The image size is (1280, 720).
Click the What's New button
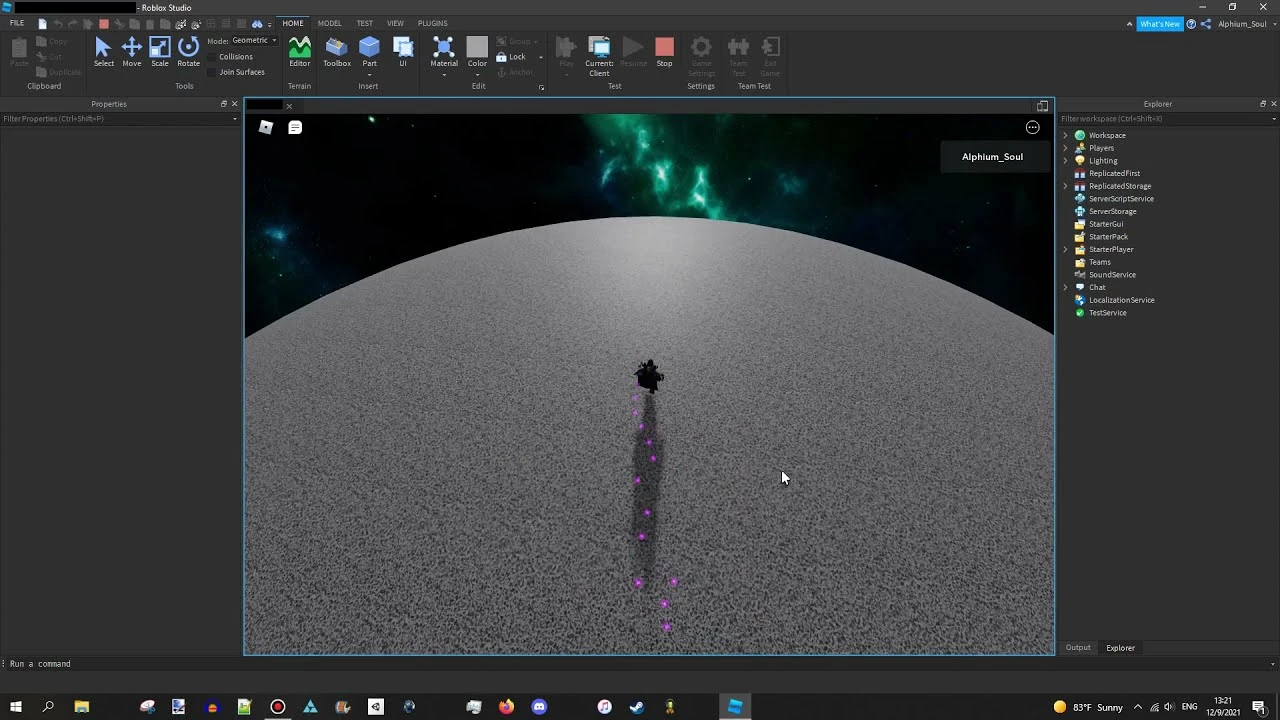[x=1159, y=24]
